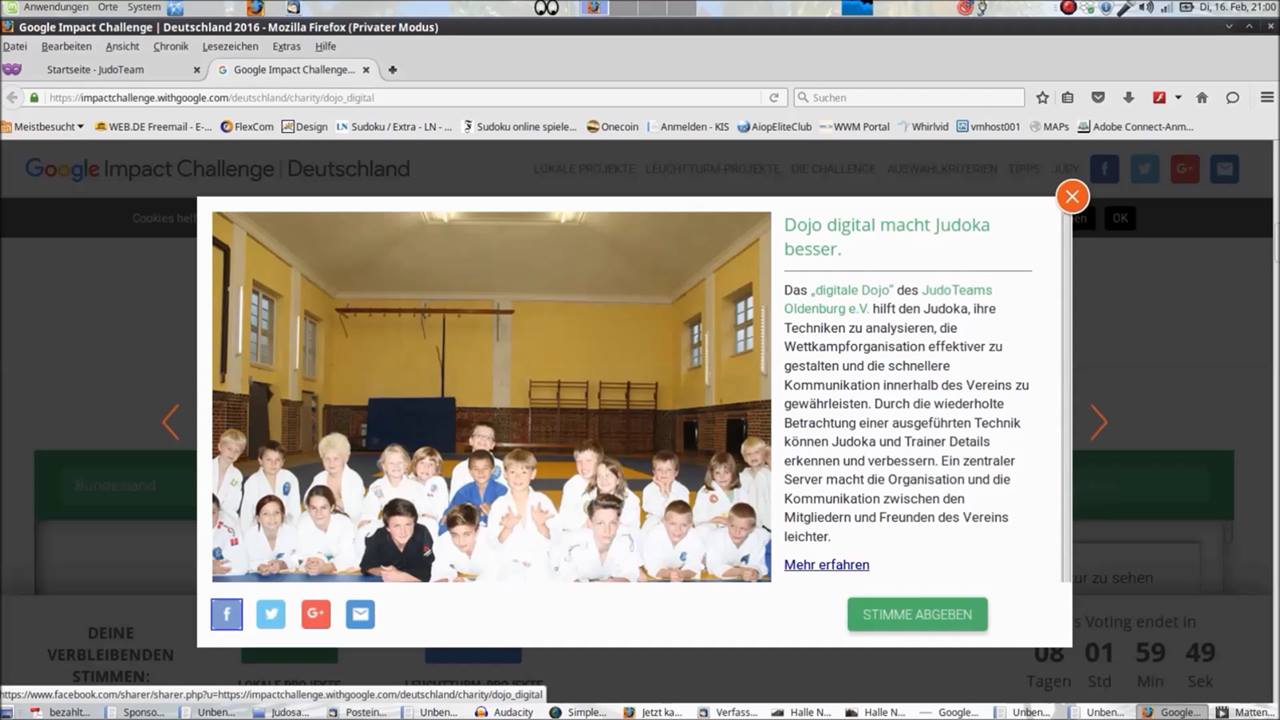Reload page using address bar refresh icon

pyautogui.click(x=773, y=98)
